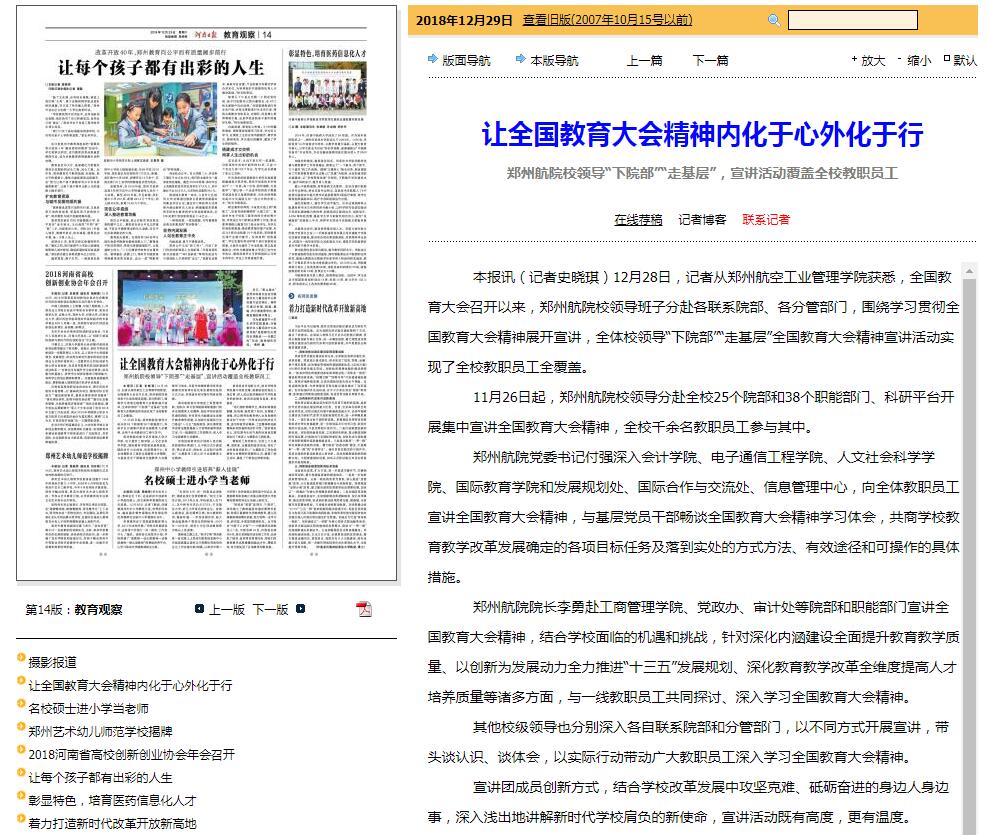
Task: Go to next article 下一篇
Action: coord(710,60)
